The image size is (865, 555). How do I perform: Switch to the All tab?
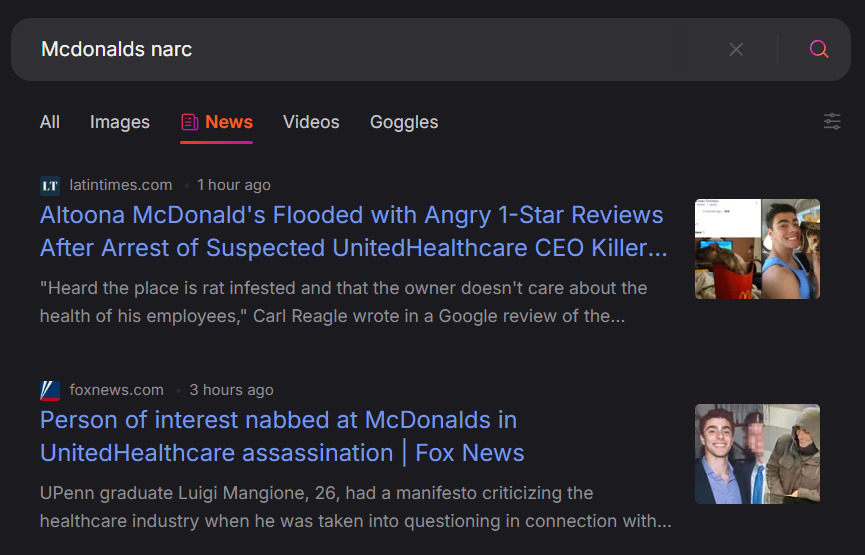(50, 122)
